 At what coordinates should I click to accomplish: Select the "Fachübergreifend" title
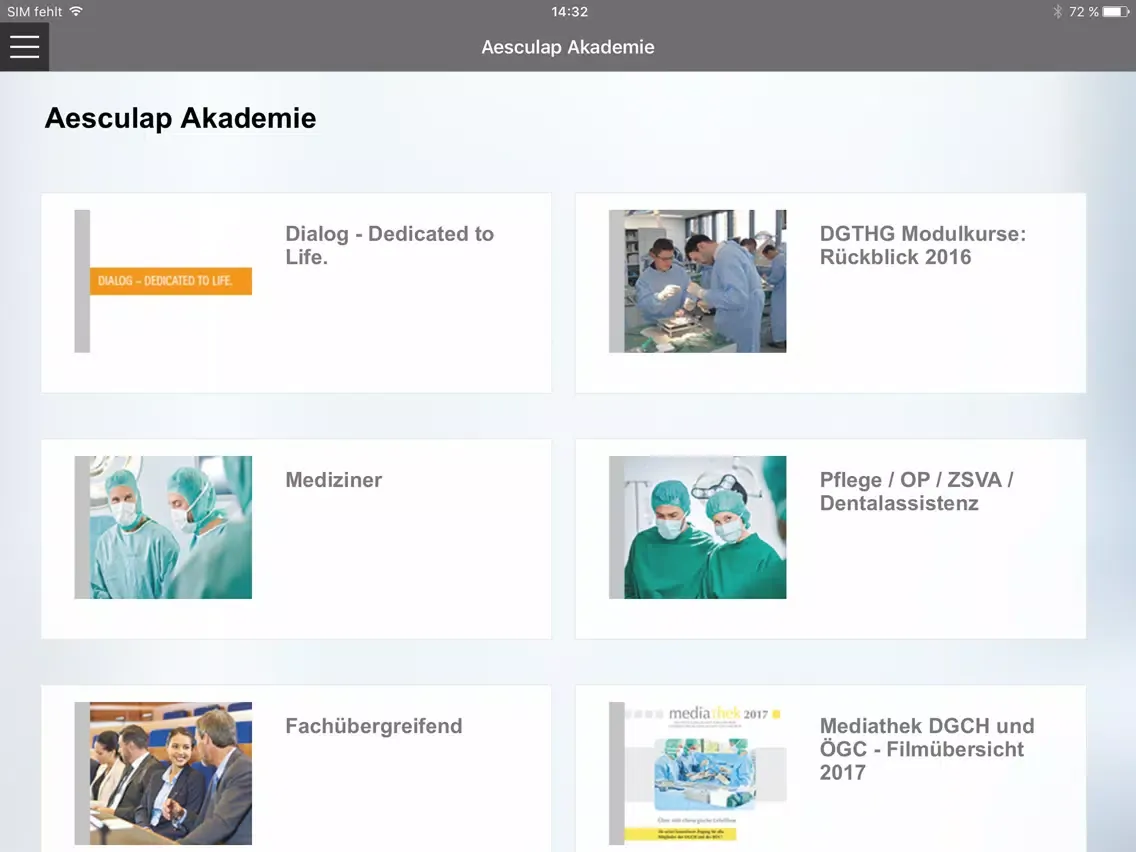pyautogui.click(x=374, y=726)
